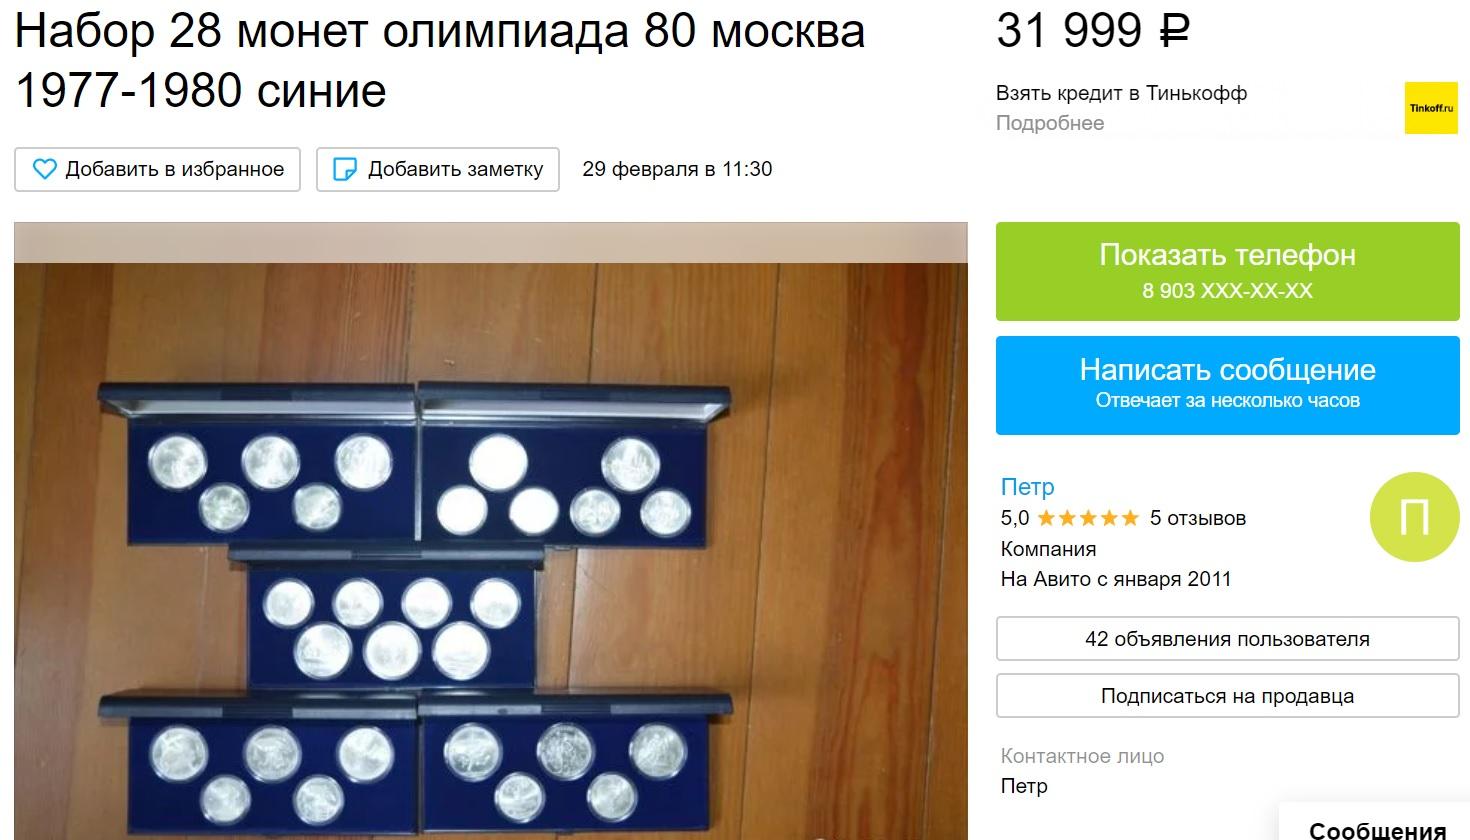Open seller name link Петр
This screenshot has height=840, width=1470.
(1027, 487)
